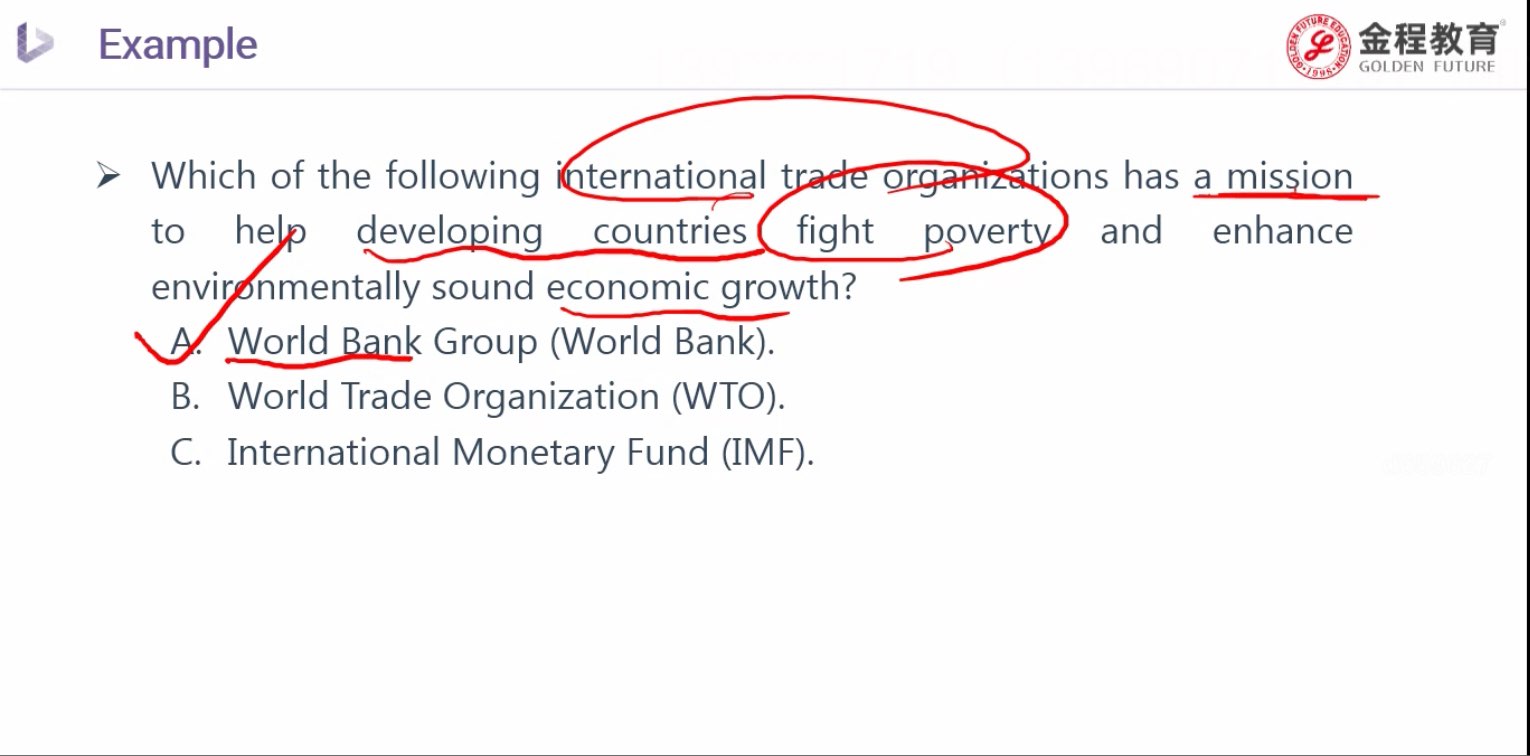
Task: Click the arrow bullet before the question
Action: [x=107, y=177]
